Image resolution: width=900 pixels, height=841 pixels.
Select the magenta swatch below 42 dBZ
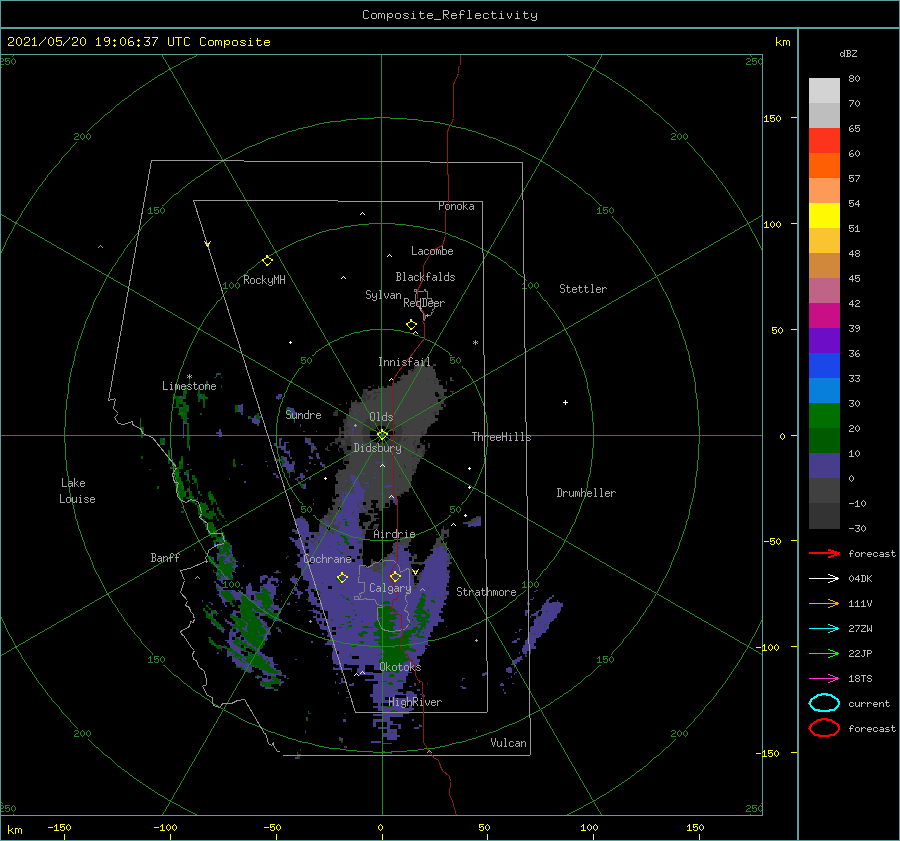pos(824,315)
